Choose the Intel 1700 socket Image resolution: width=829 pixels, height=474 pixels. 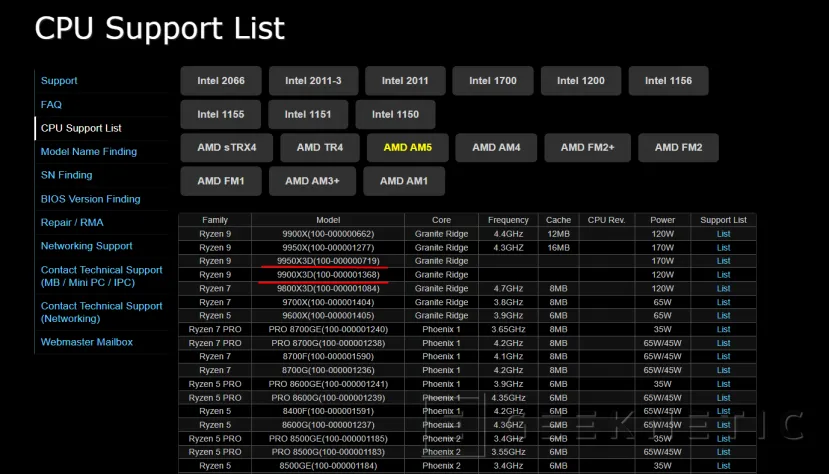pos(493,81)
